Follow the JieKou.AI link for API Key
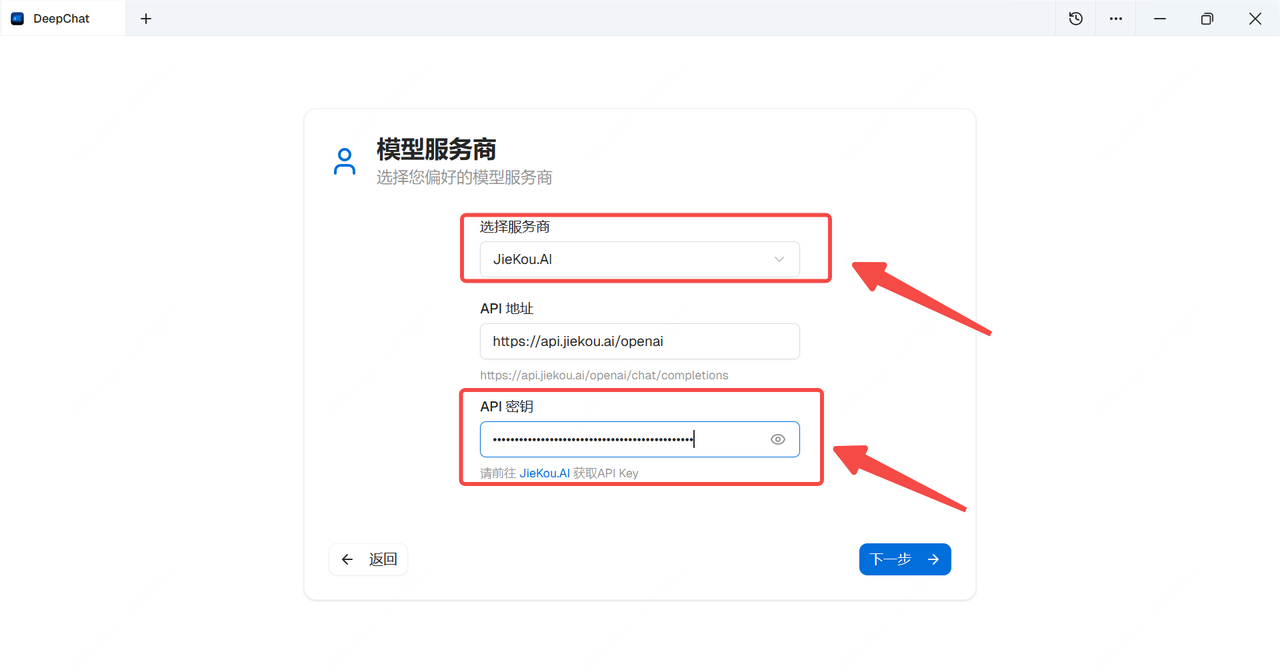 [544, 473]
